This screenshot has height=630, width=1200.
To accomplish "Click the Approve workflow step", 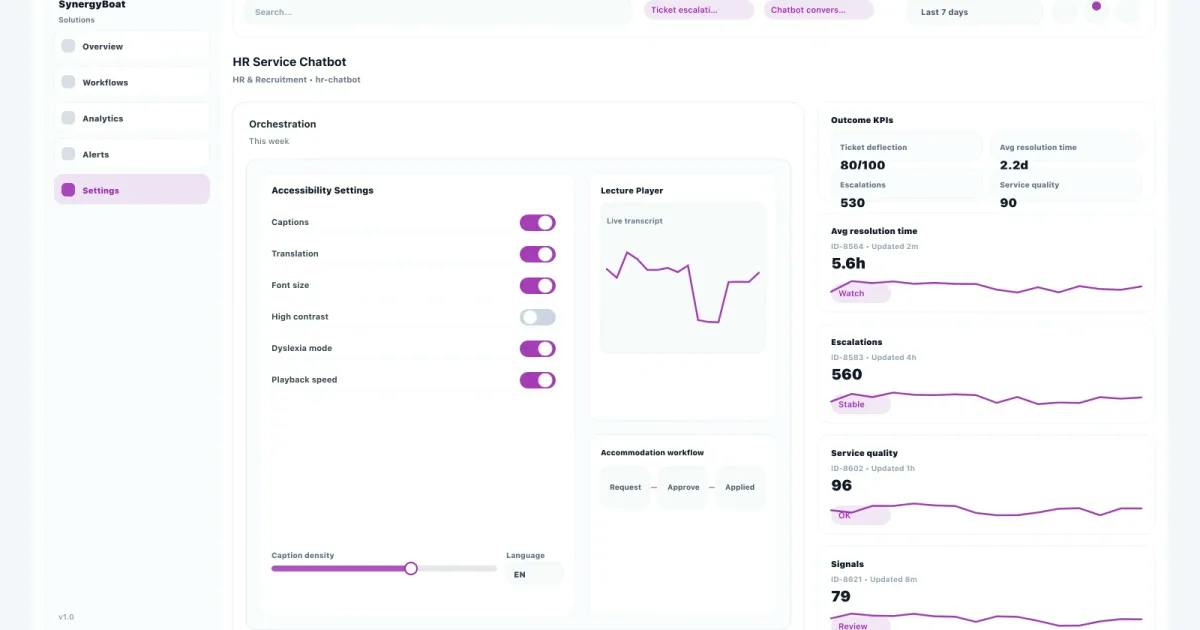I will pyautogui.click(x=683, y=487).
